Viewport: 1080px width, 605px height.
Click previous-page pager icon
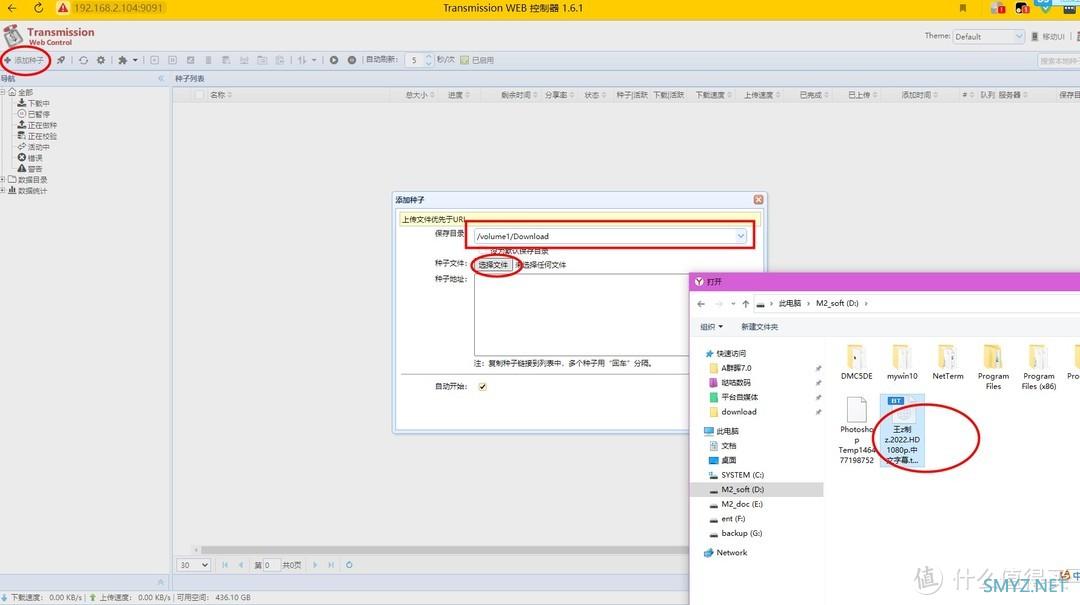click(x=241, y=565)
